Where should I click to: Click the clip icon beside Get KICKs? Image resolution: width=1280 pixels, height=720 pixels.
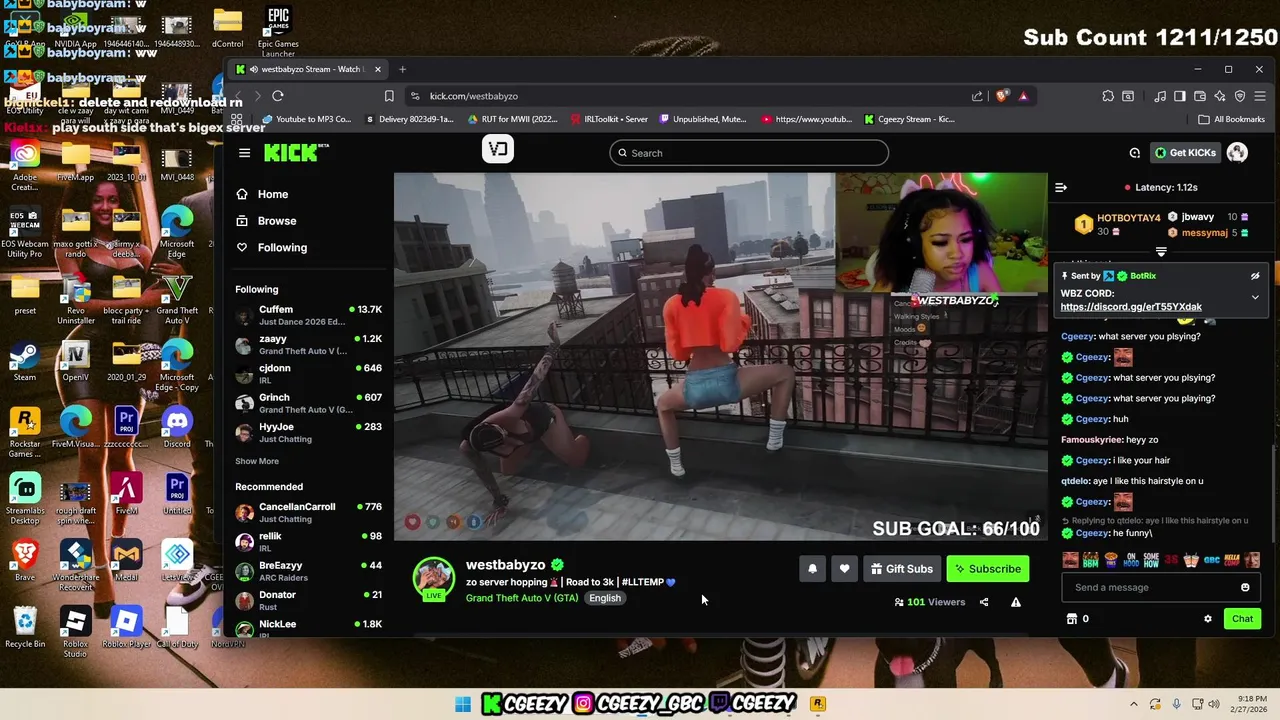pyautogui.click(x=1135, y=153)
